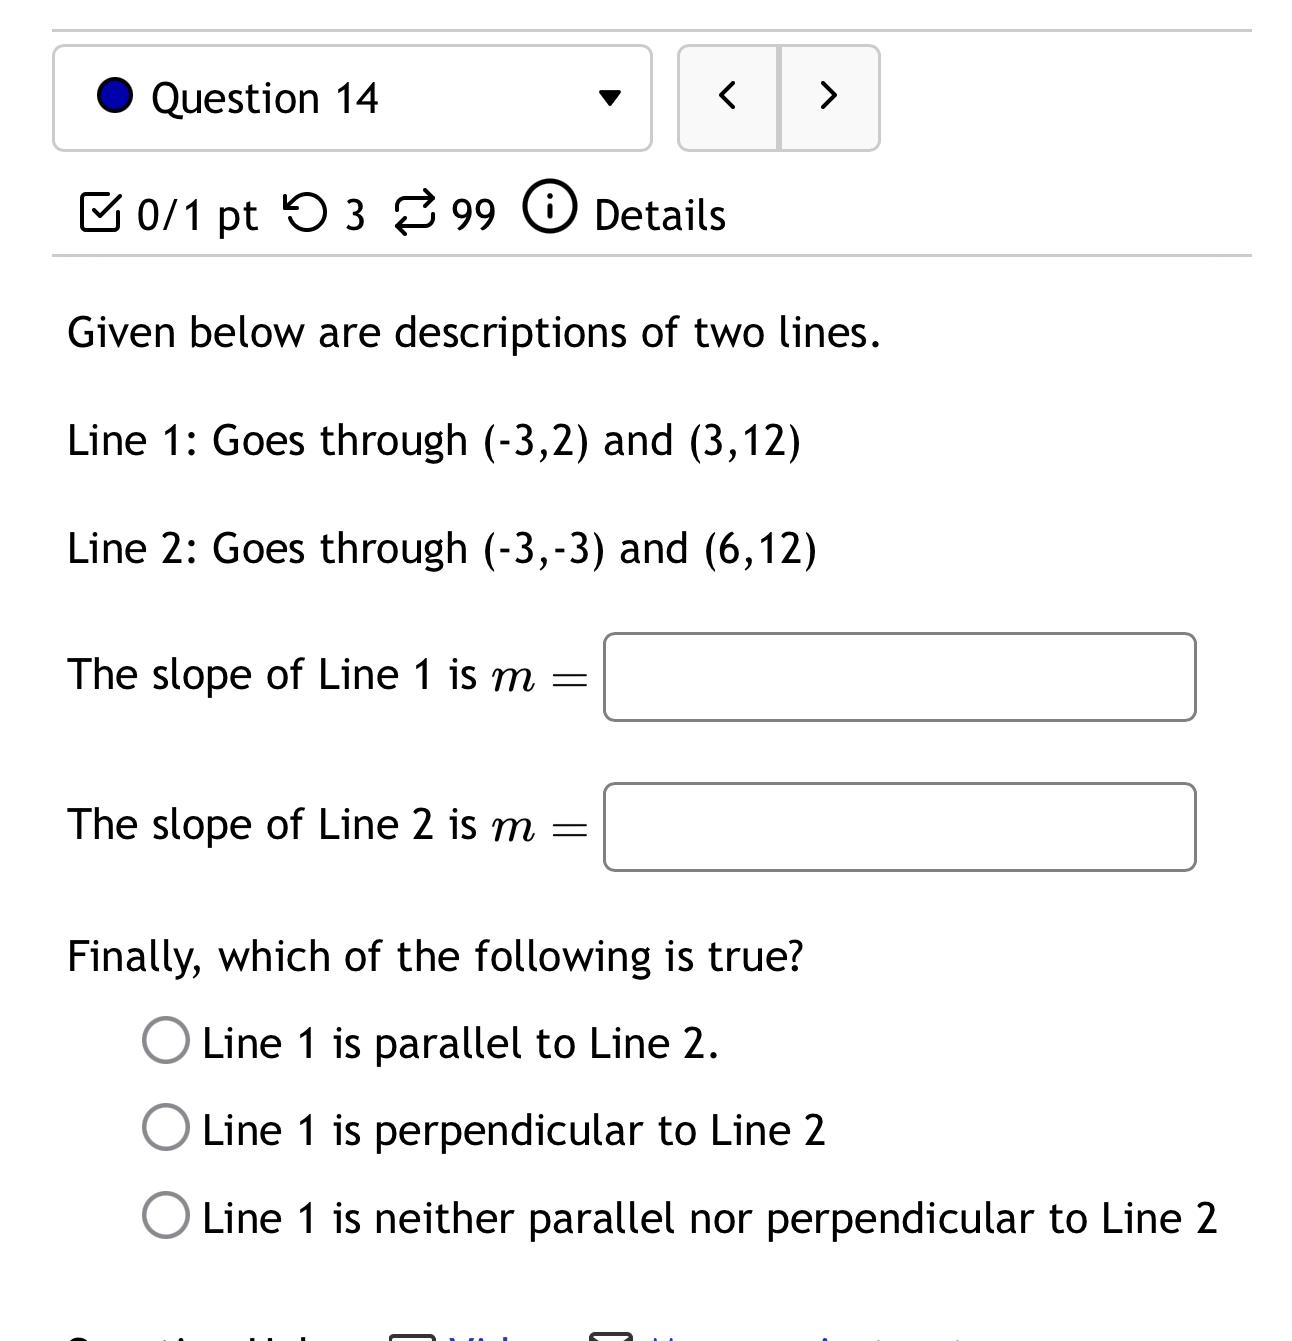The width and height of the screenshot is (1292, 1341).
Task: Click the regenerate arrows icon showing 99
Action: tap(414, 210)
